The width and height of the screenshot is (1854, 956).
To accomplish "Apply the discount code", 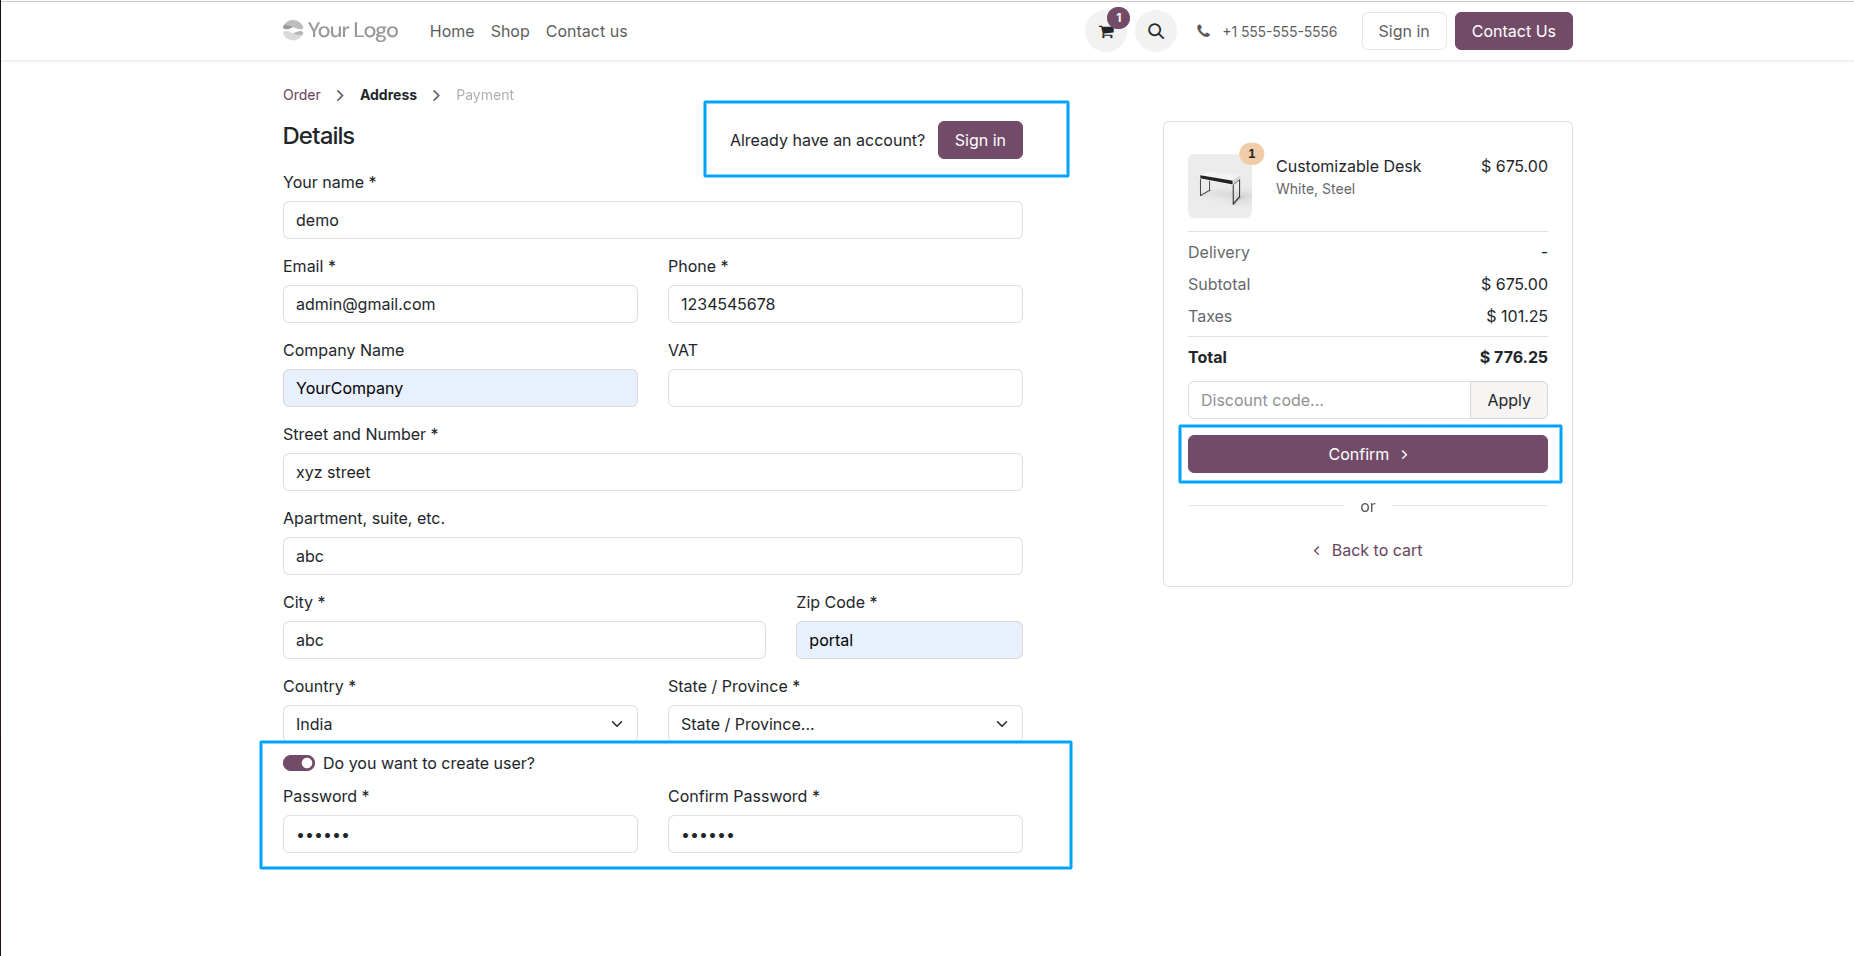I will [x=1509, y=400].
